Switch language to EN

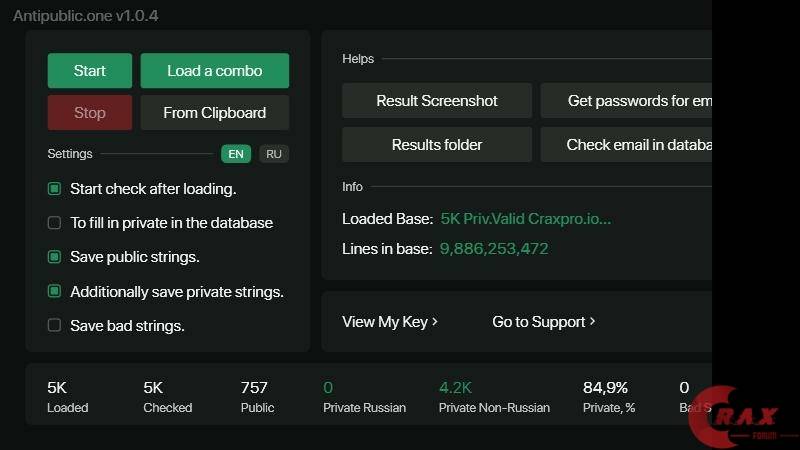pyautogui.click(x=236, y=154)
